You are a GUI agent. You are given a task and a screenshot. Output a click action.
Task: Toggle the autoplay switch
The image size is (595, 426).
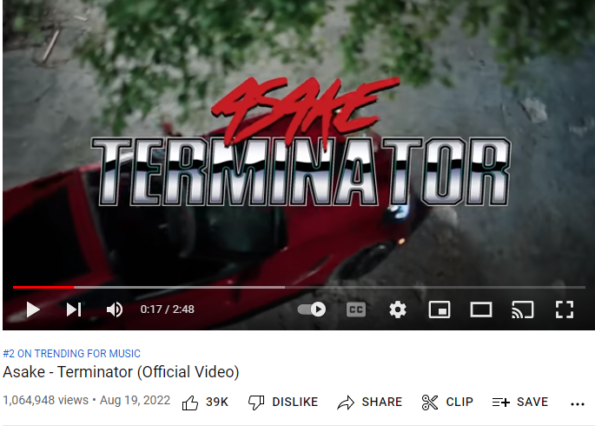(x=312, y=310)
